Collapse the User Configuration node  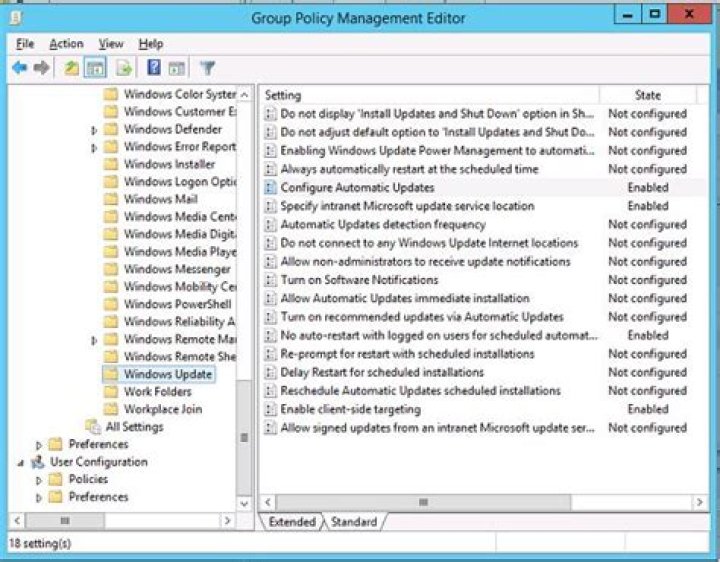[20, 463]
